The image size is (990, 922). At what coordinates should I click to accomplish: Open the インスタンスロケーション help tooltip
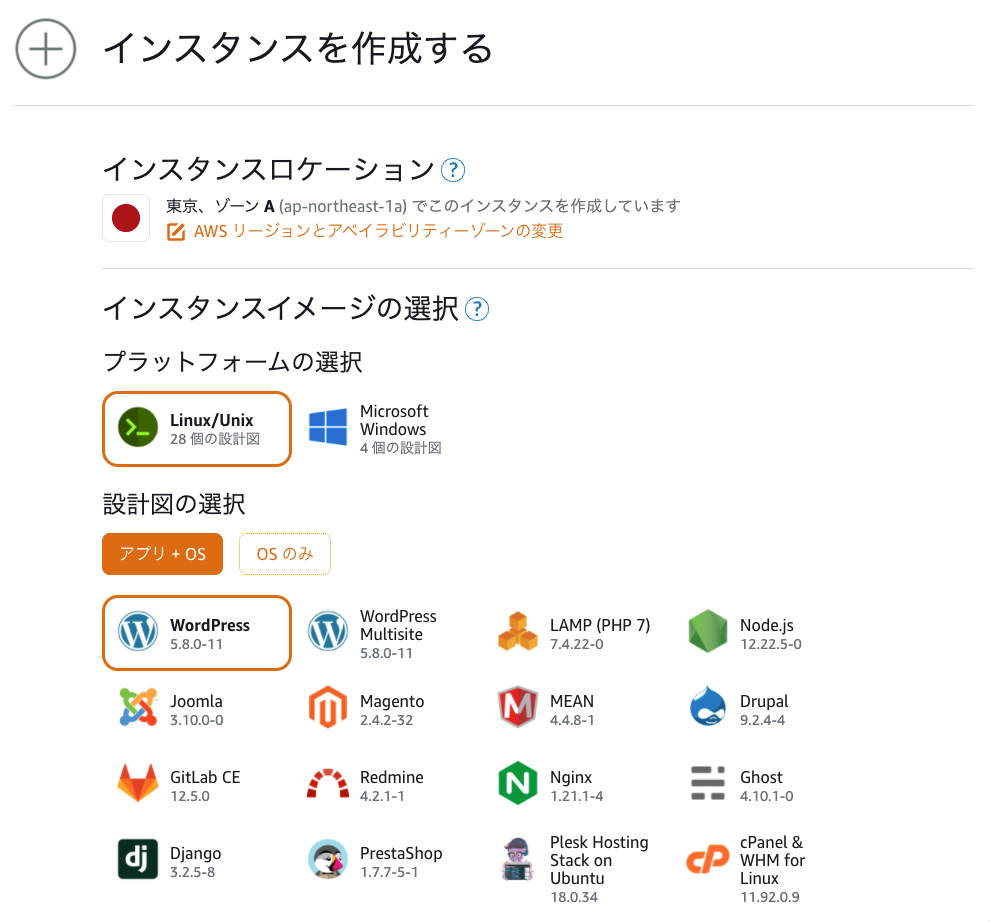click(452, 170)
